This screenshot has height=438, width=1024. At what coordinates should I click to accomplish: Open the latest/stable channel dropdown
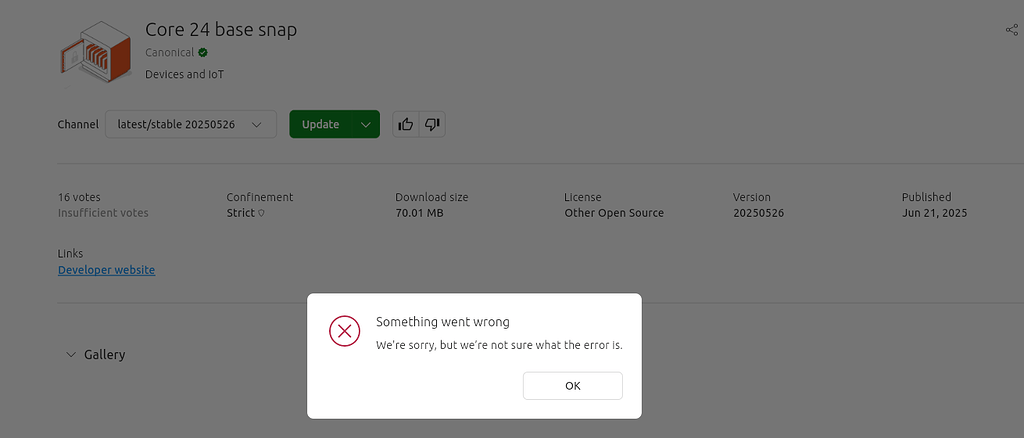[190, 124]
